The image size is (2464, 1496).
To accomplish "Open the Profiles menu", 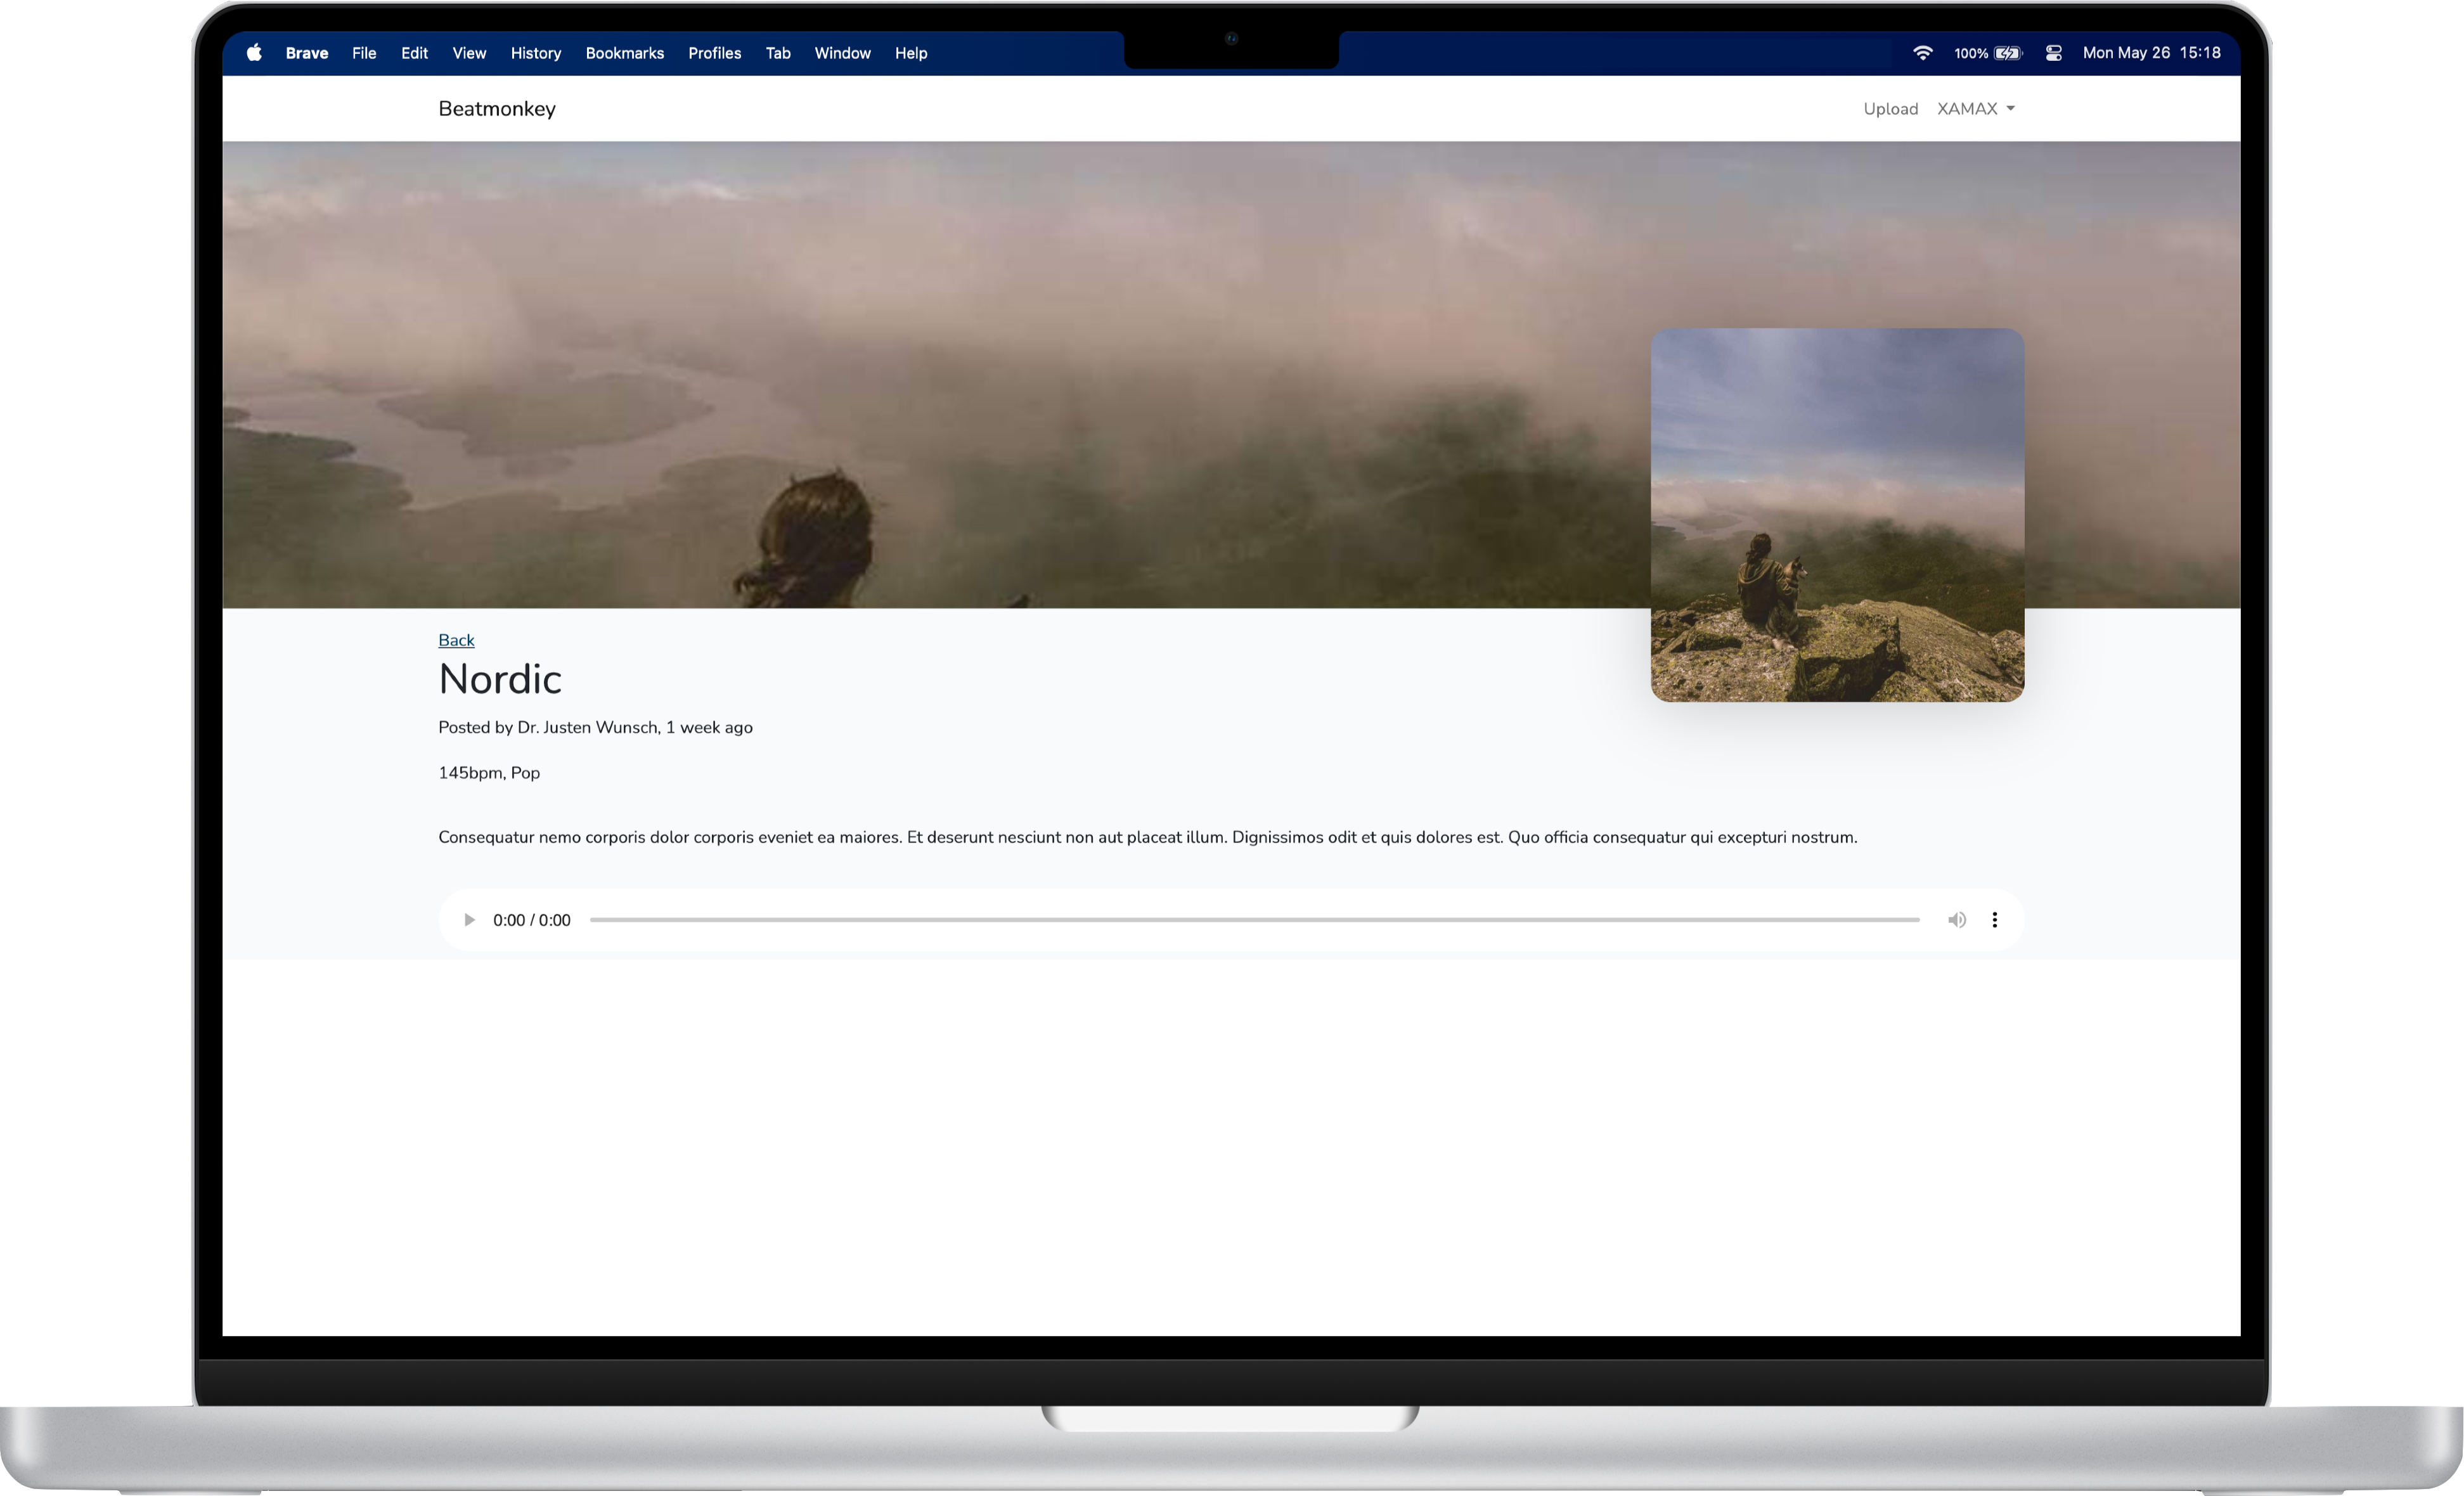I will [714, 53].
